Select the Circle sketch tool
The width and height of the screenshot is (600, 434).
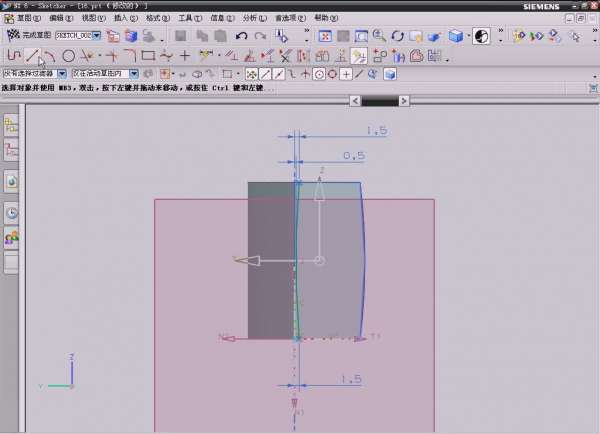pyautogui.click(x=69, y=55)
